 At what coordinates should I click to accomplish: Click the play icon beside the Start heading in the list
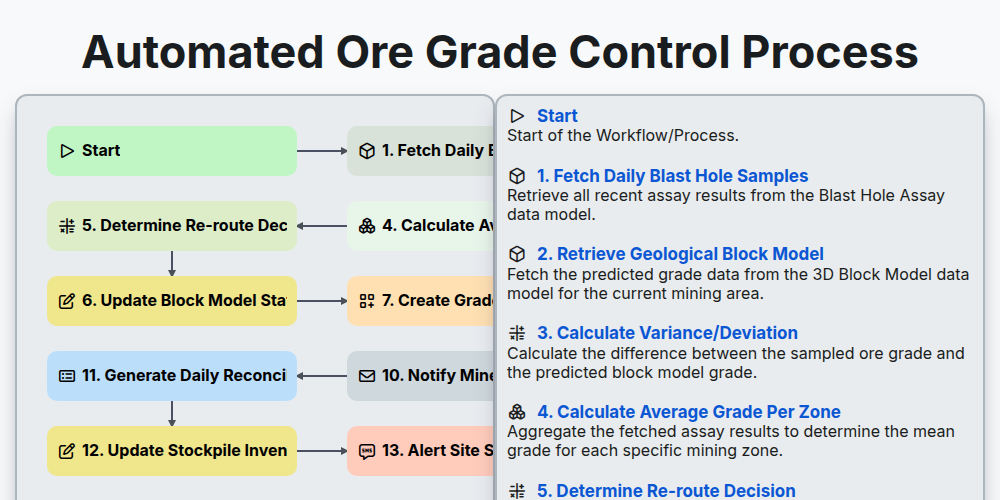pyautogui.click(x=517, y=116)
